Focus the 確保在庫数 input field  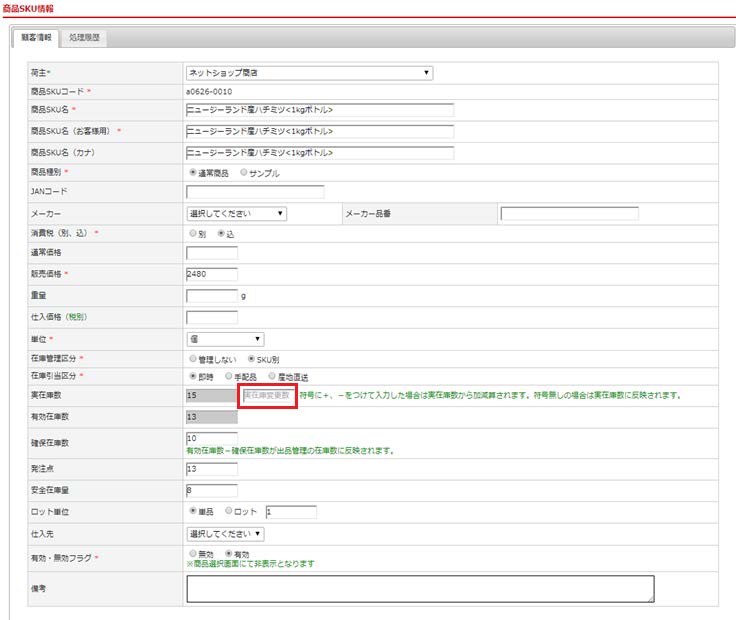pyautogui.click(x=211, y=438)
